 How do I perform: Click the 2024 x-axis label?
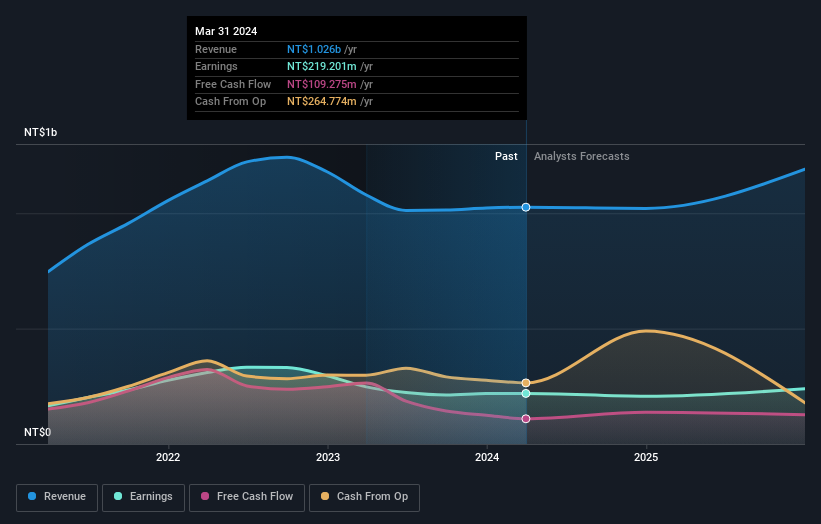point(487,458)
